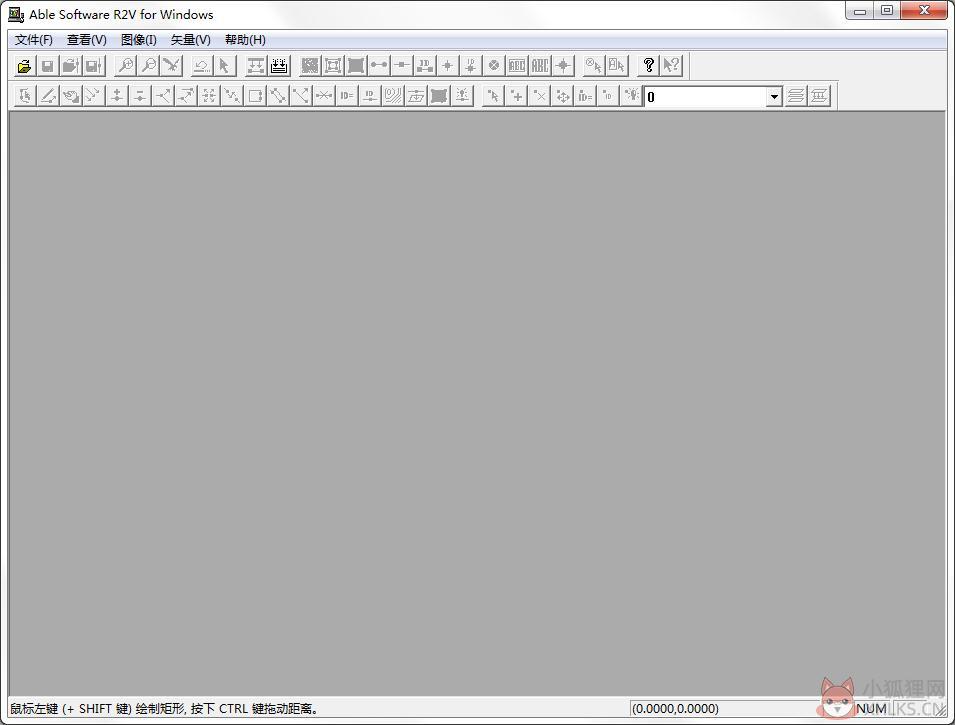Open the 图像(I) menu
The height and width of the screenshot is (725, 955).
pos(139,40)
